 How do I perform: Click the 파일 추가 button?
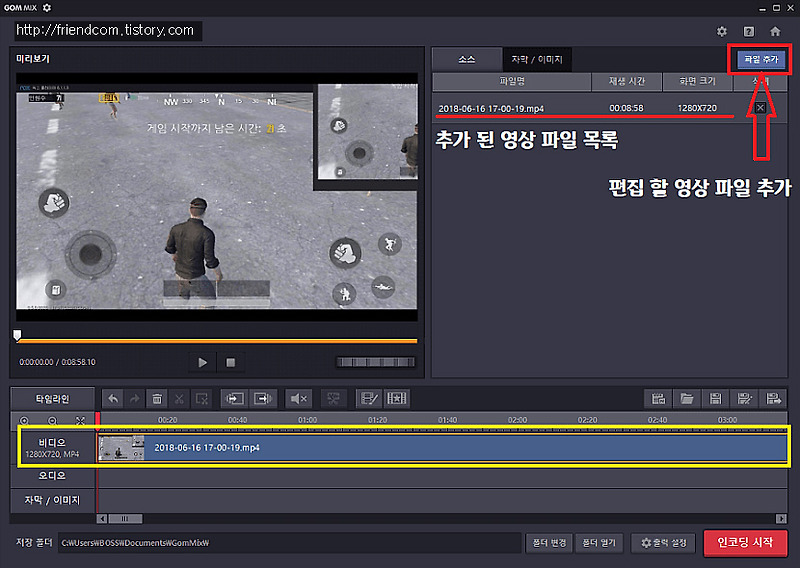point(761,60)
